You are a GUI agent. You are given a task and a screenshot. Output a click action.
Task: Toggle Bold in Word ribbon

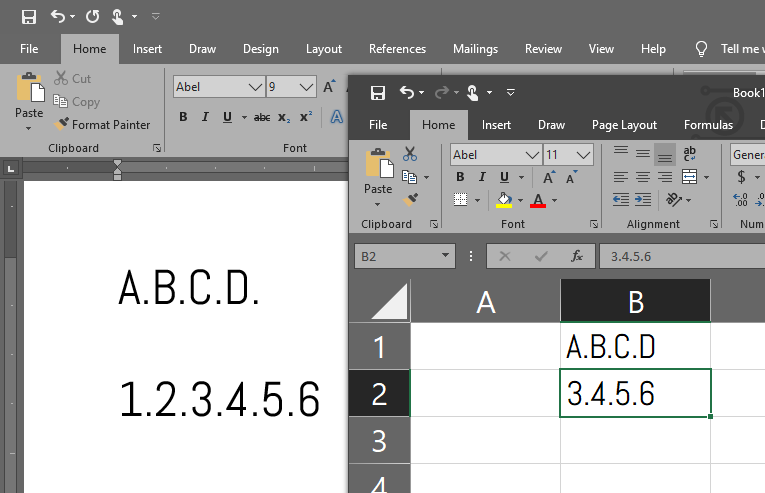pos(183,117)
